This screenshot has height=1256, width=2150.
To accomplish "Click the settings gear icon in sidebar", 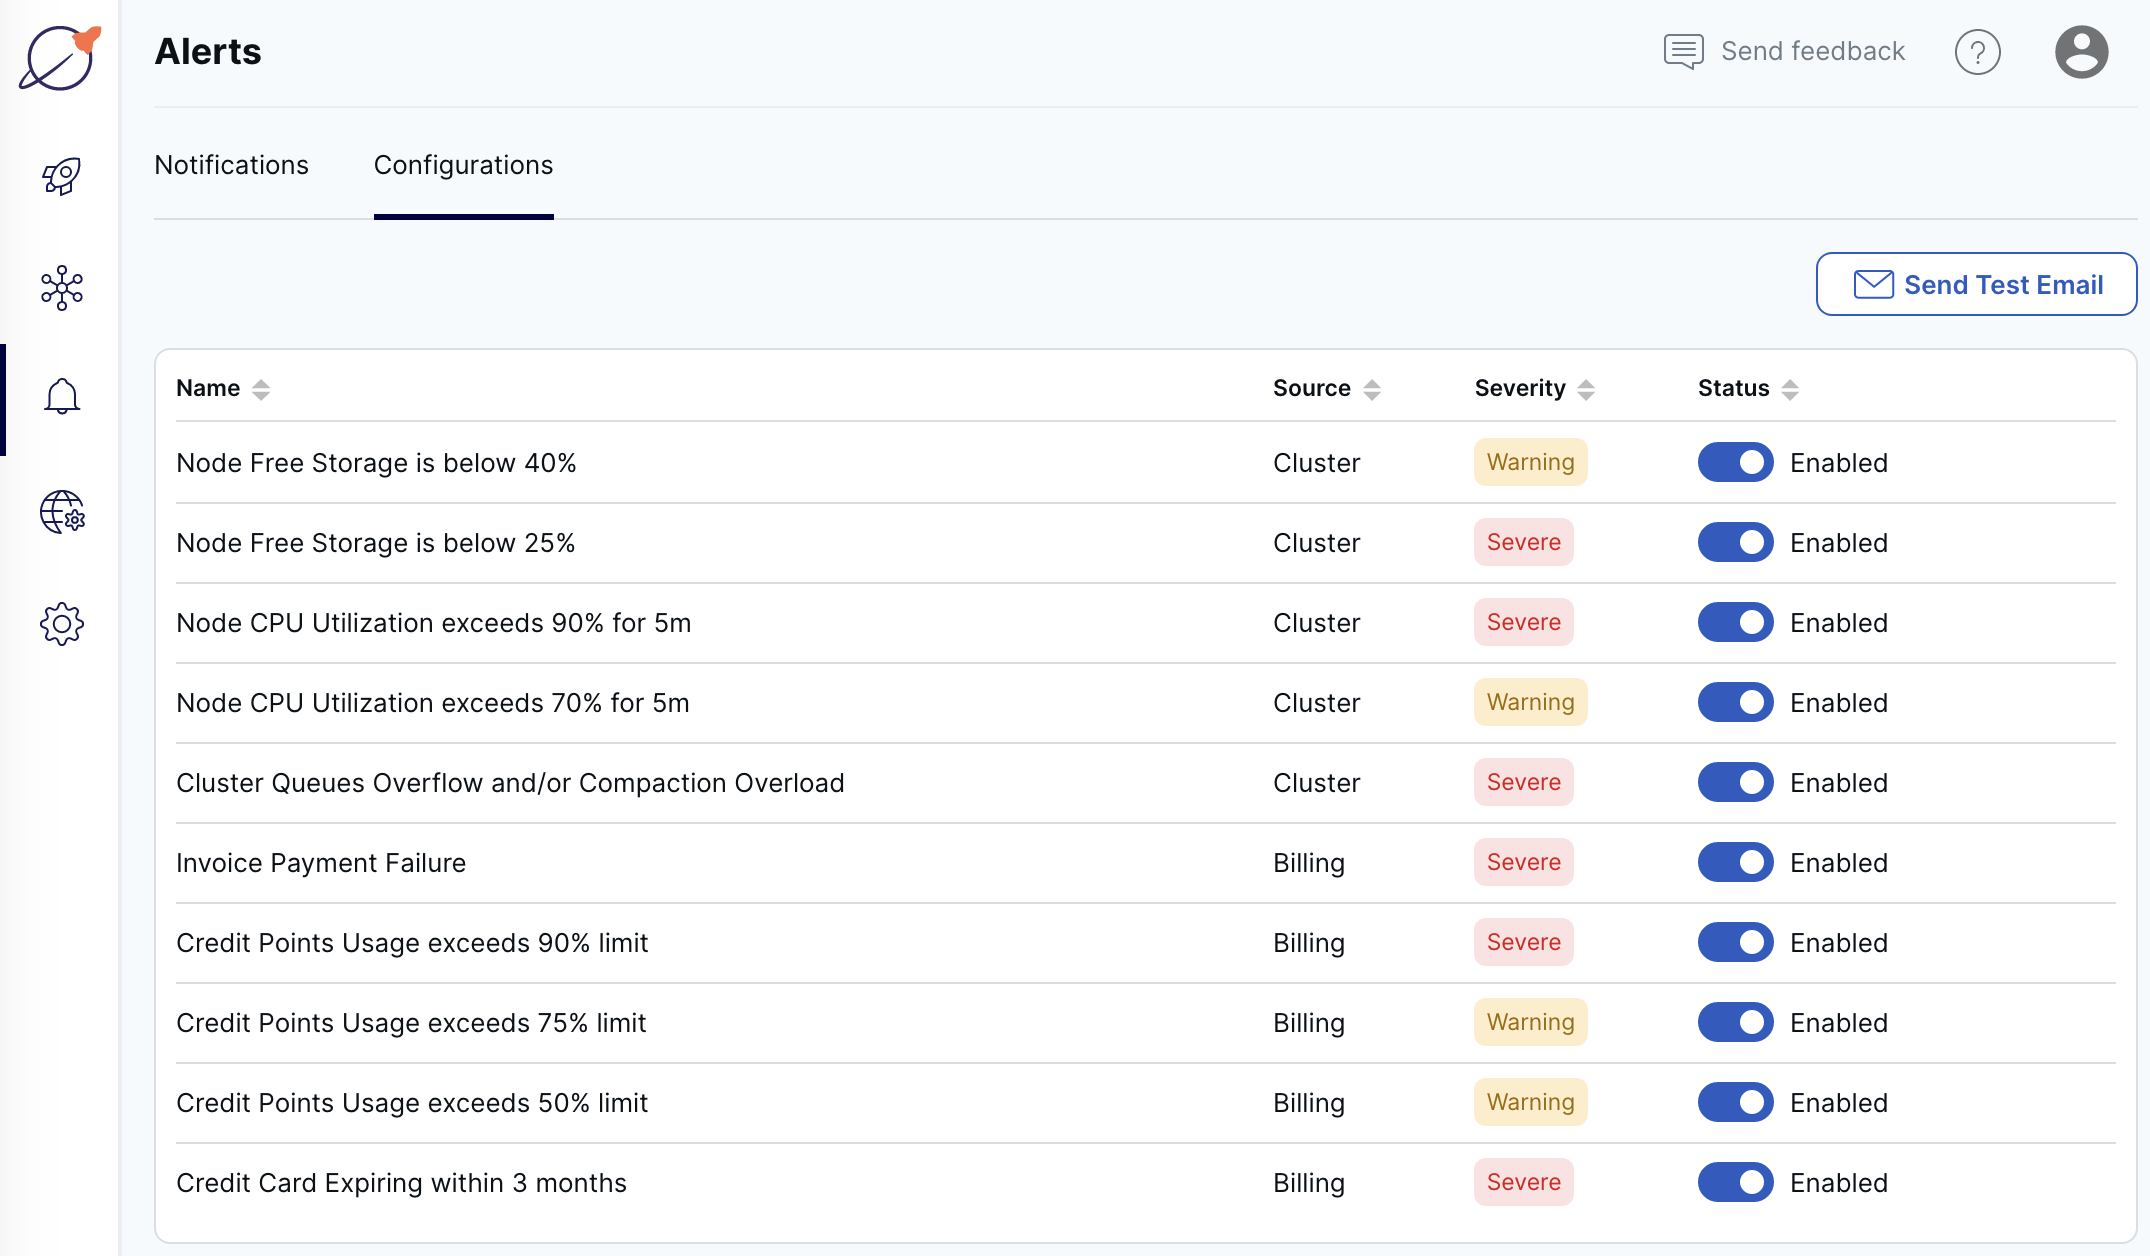I will 60,621.
